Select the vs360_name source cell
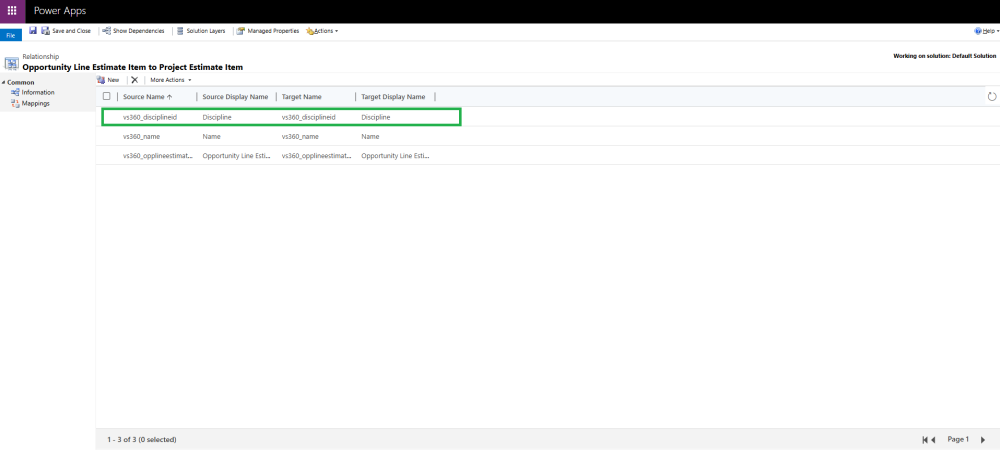The height and width of the screenshot is (476, 1000). click(x=142, y=137)
